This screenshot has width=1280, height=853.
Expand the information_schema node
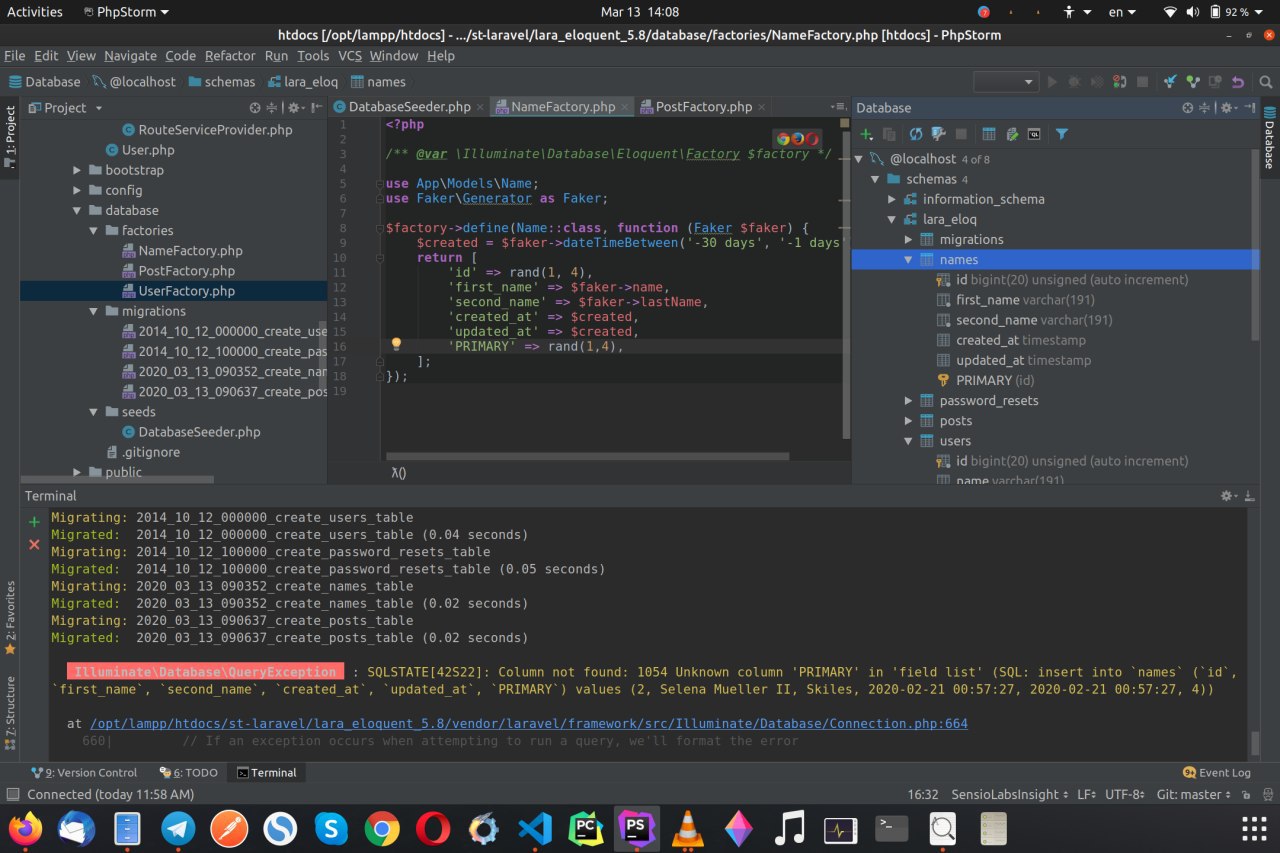click(892, 199)
